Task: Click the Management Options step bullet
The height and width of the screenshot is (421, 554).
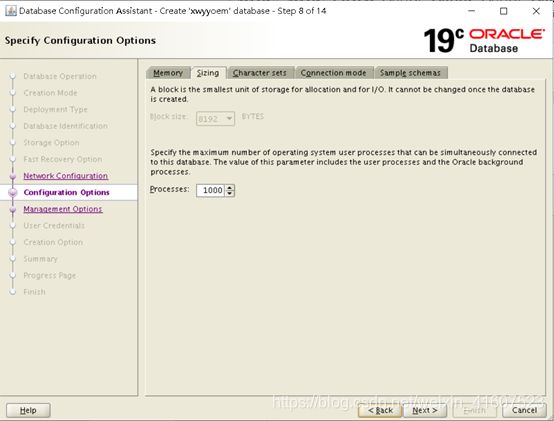Action: point(13,209)
